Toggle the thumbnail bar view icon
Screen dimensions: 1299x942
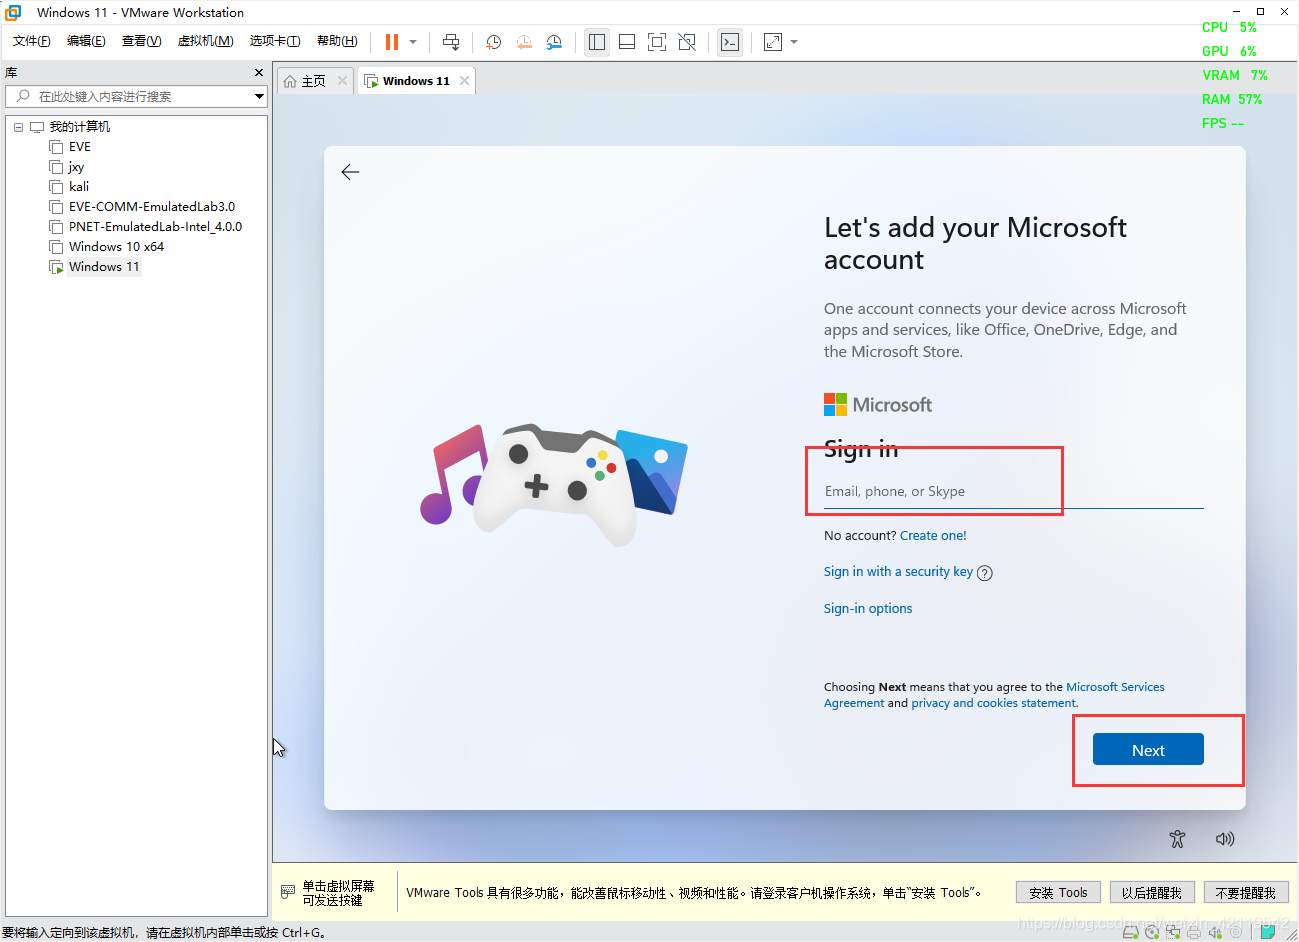[x=627, y=42]
